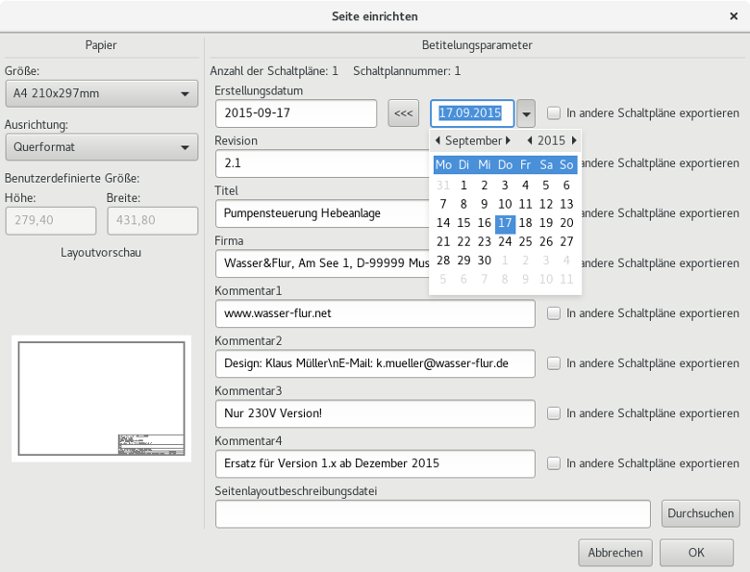Pick September 30 in calendar

(x=485, y=260)
